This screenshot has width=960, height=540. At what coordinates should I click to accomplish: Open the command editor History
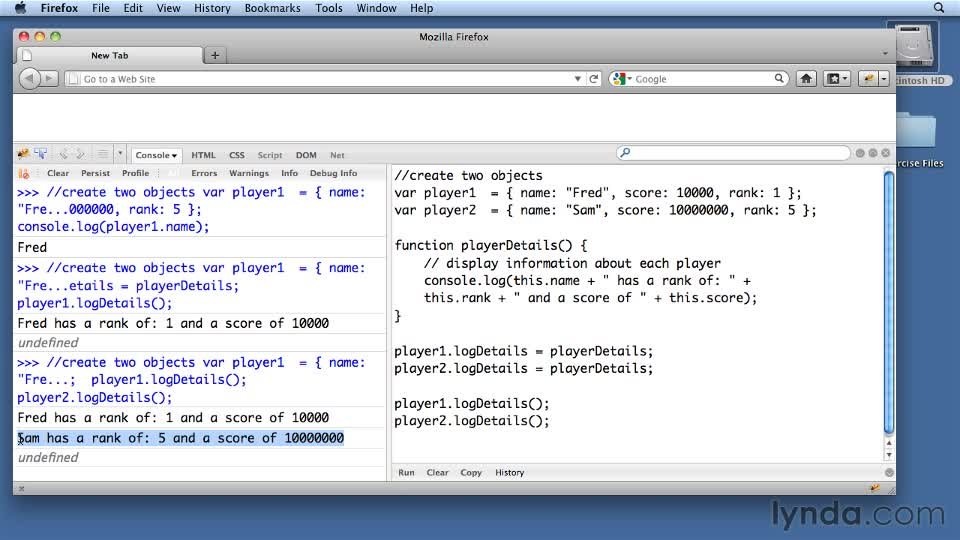point(509,473)
